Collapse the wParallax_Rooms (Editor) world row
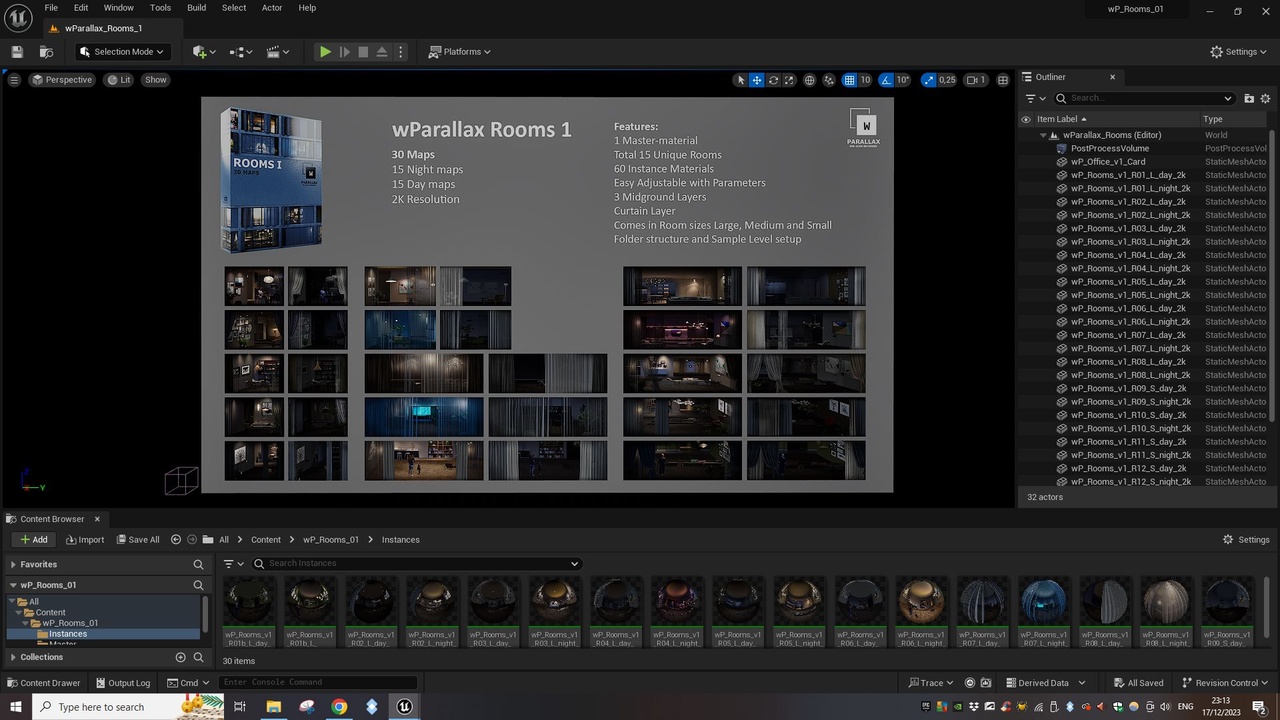The width and height of the screenshot is (1280, 720). pyautogui.click(x=1043, y=135)
